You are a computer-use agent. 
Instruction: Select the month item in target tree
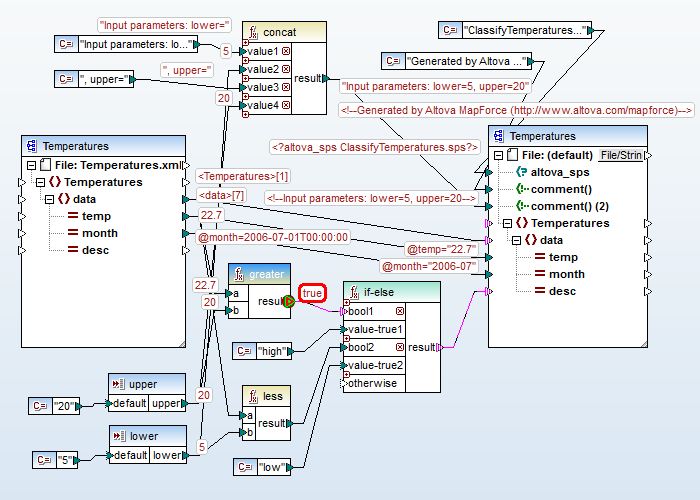pyautogui.click(x=567, y=274)
